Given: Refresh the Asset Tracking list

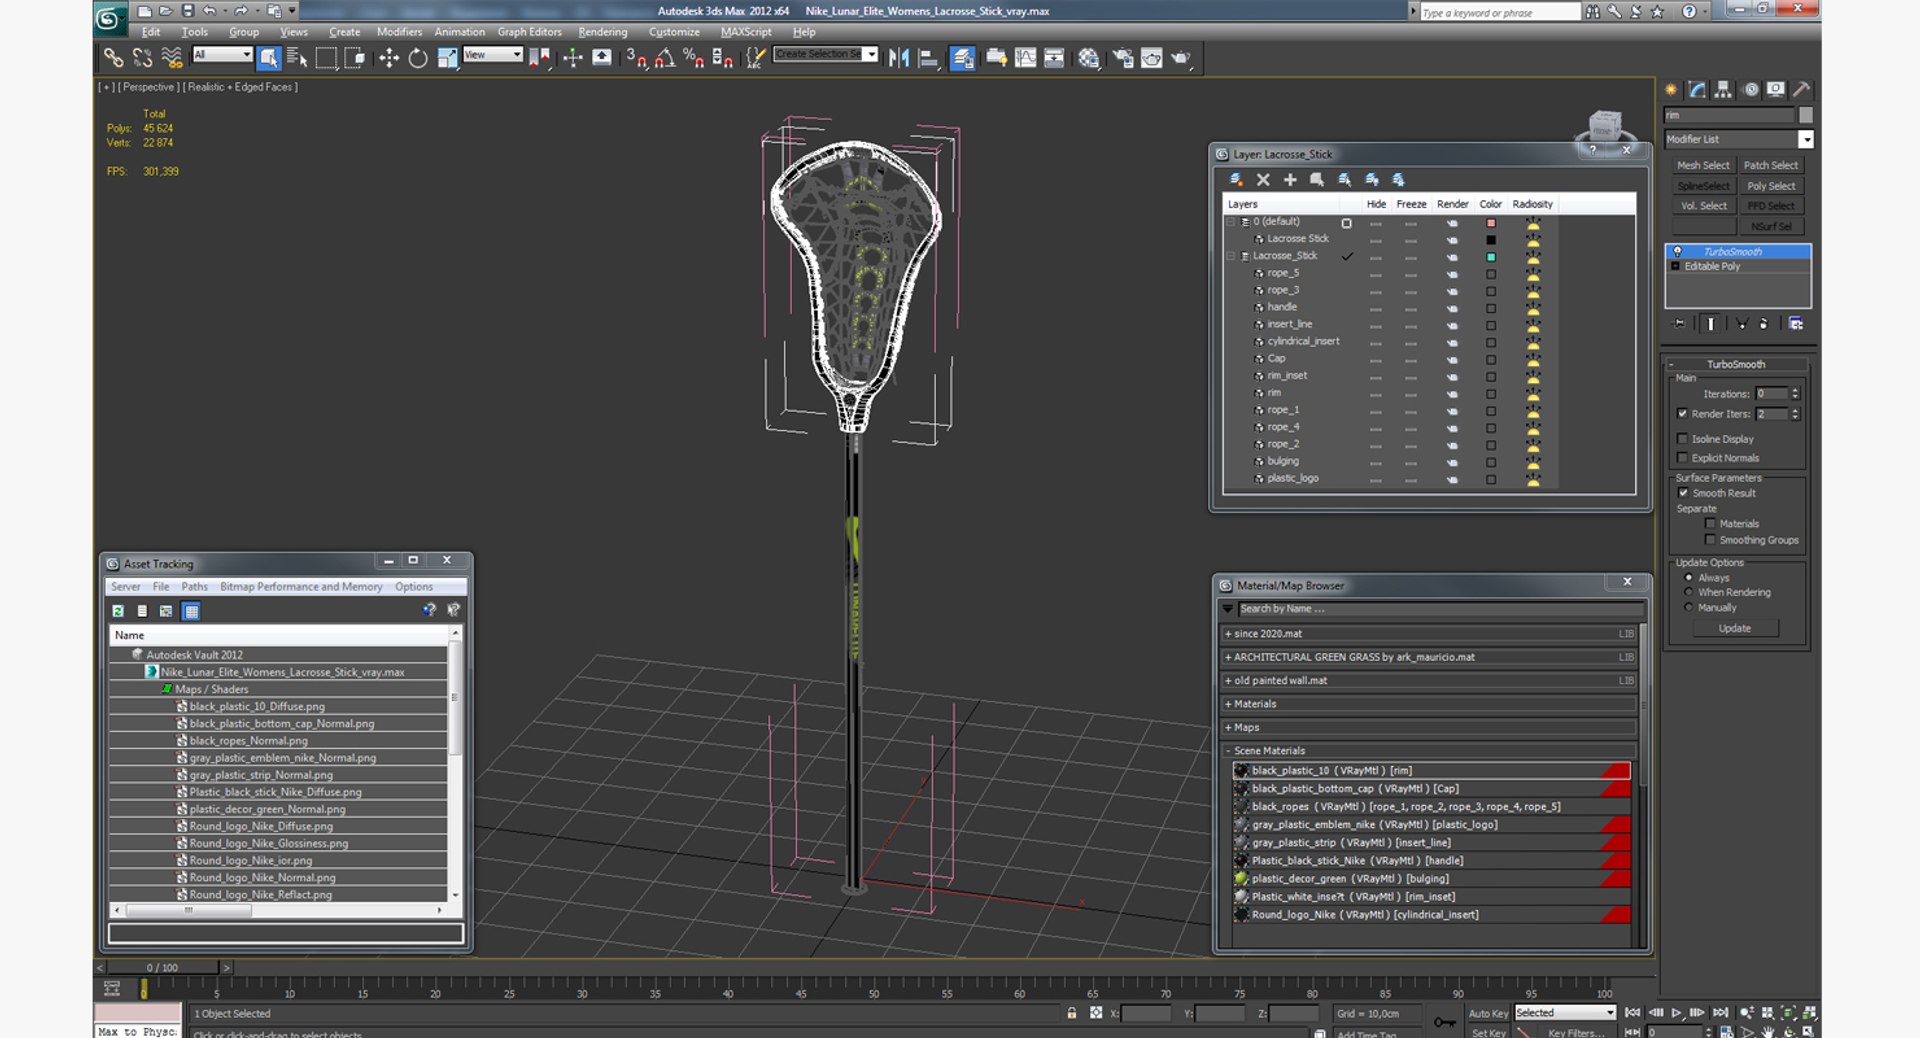Looking at the screenshot, I should 118,611.
